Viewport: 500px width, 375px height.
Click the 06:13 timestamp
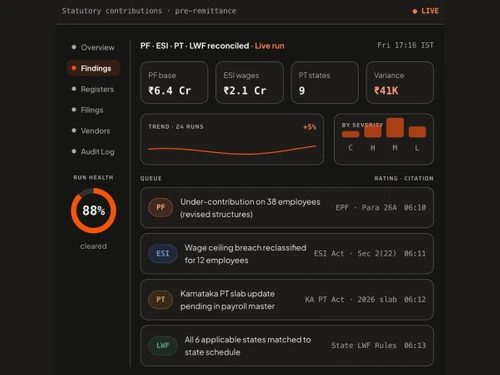pyautogui.click(x=415, y=345)
